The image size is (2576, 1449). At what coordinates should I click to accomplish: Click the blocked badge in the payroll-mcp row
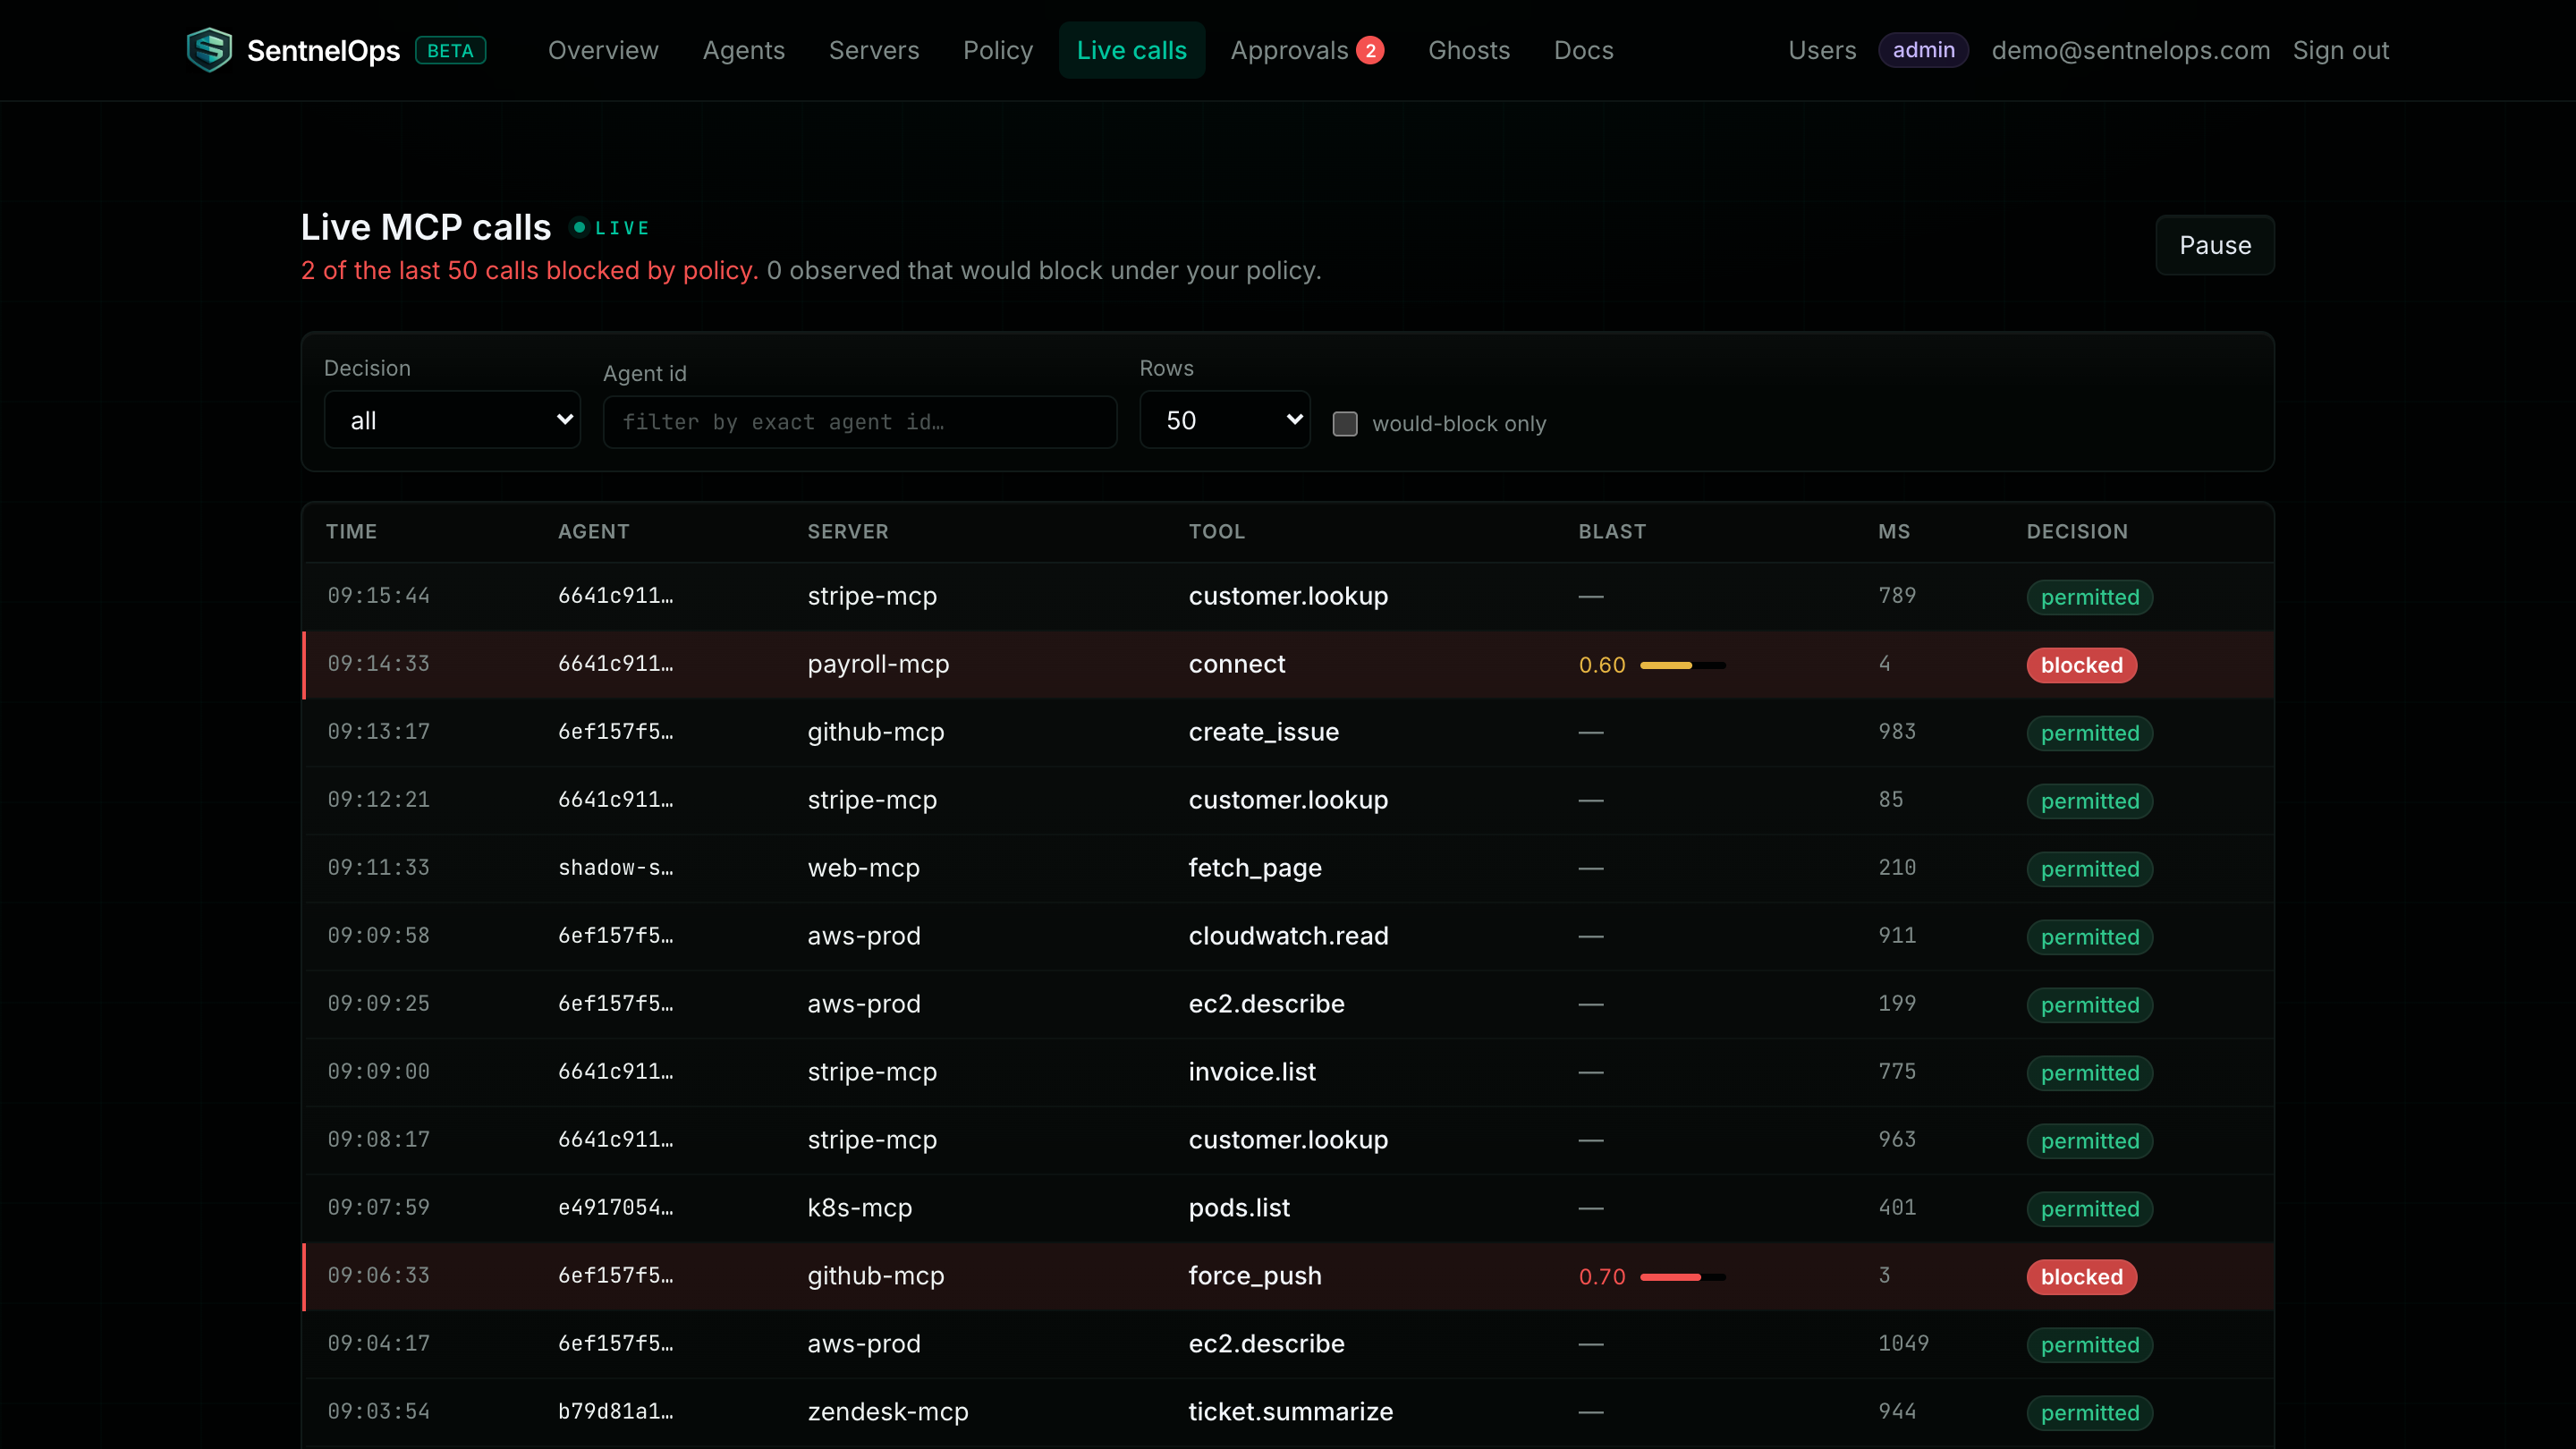2082,665
